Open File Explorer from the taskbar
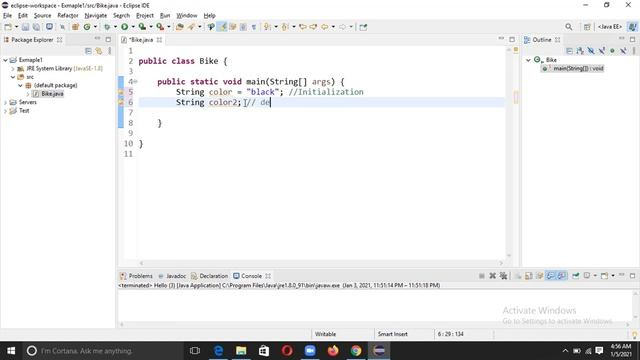 pyautogui.click(x=241, y=351)
